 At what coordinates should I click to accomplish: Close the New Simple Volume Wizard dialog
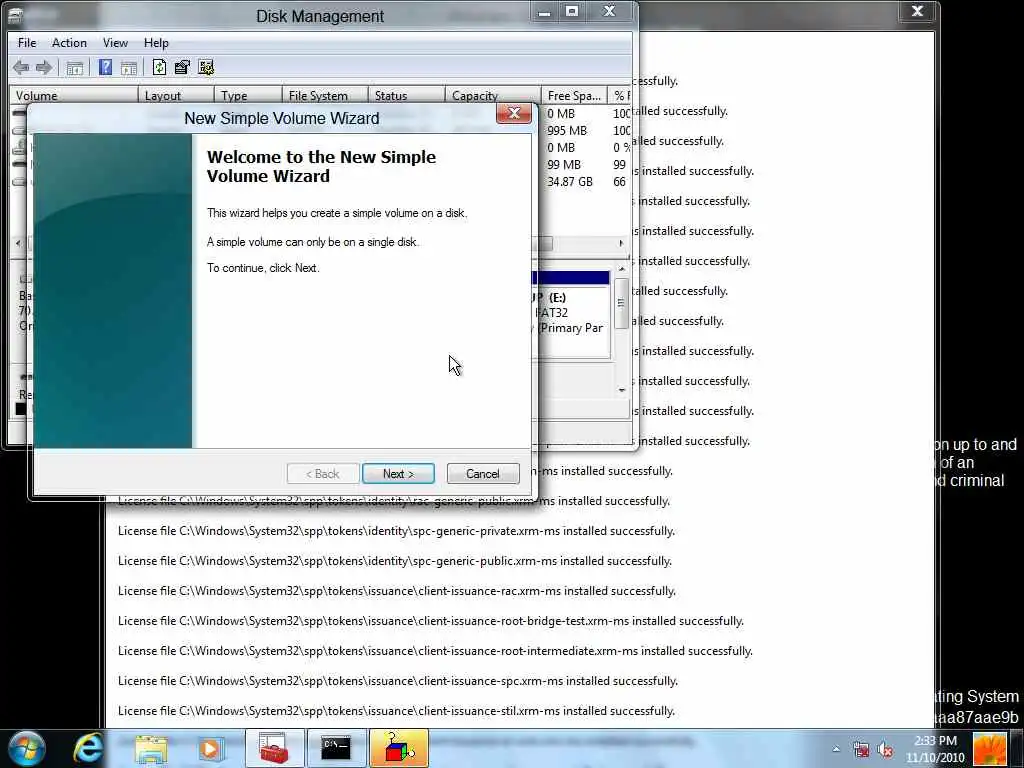(514, 114)
